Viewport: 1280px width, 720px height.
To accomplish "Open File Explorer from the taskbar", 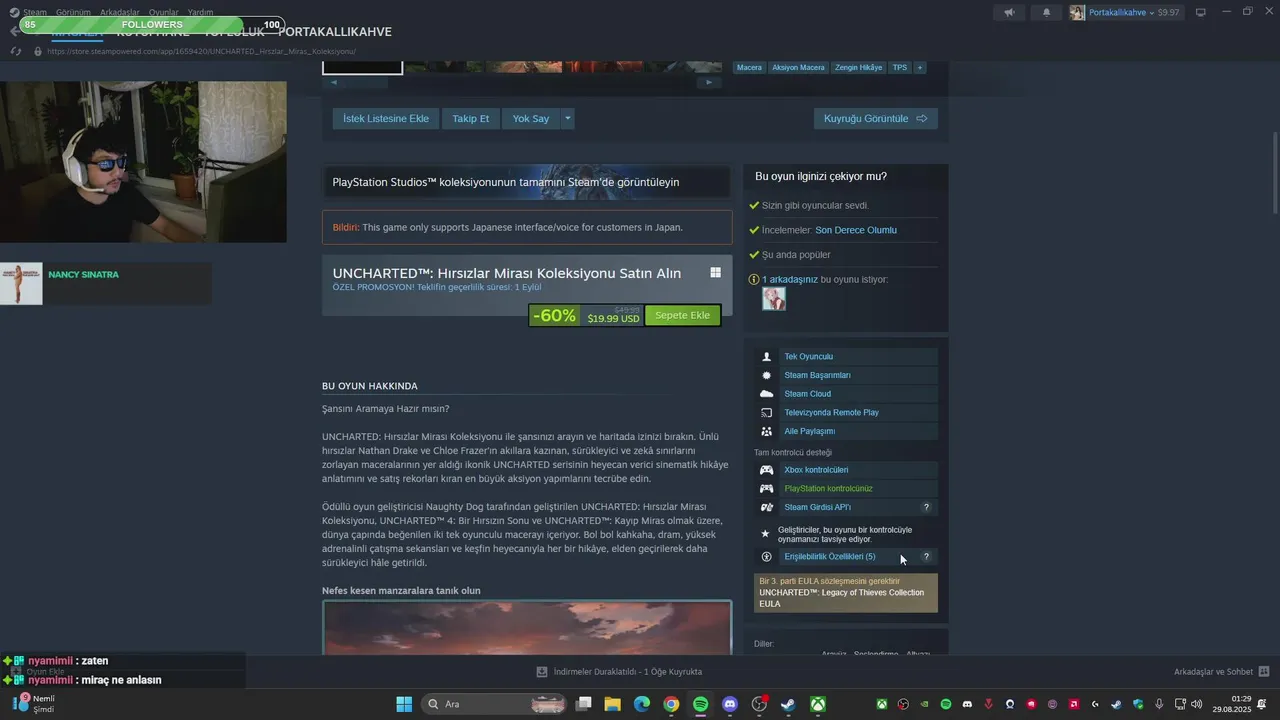I will (612, 704).
